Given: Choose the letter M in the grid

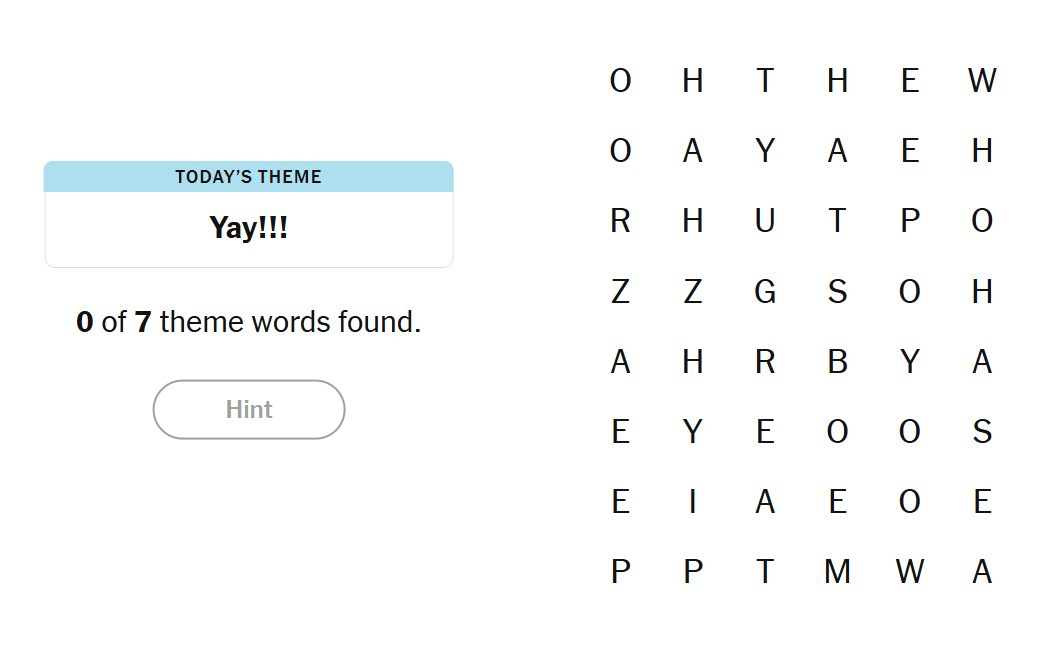Looking at the screenshot, I should click(838, 572).
